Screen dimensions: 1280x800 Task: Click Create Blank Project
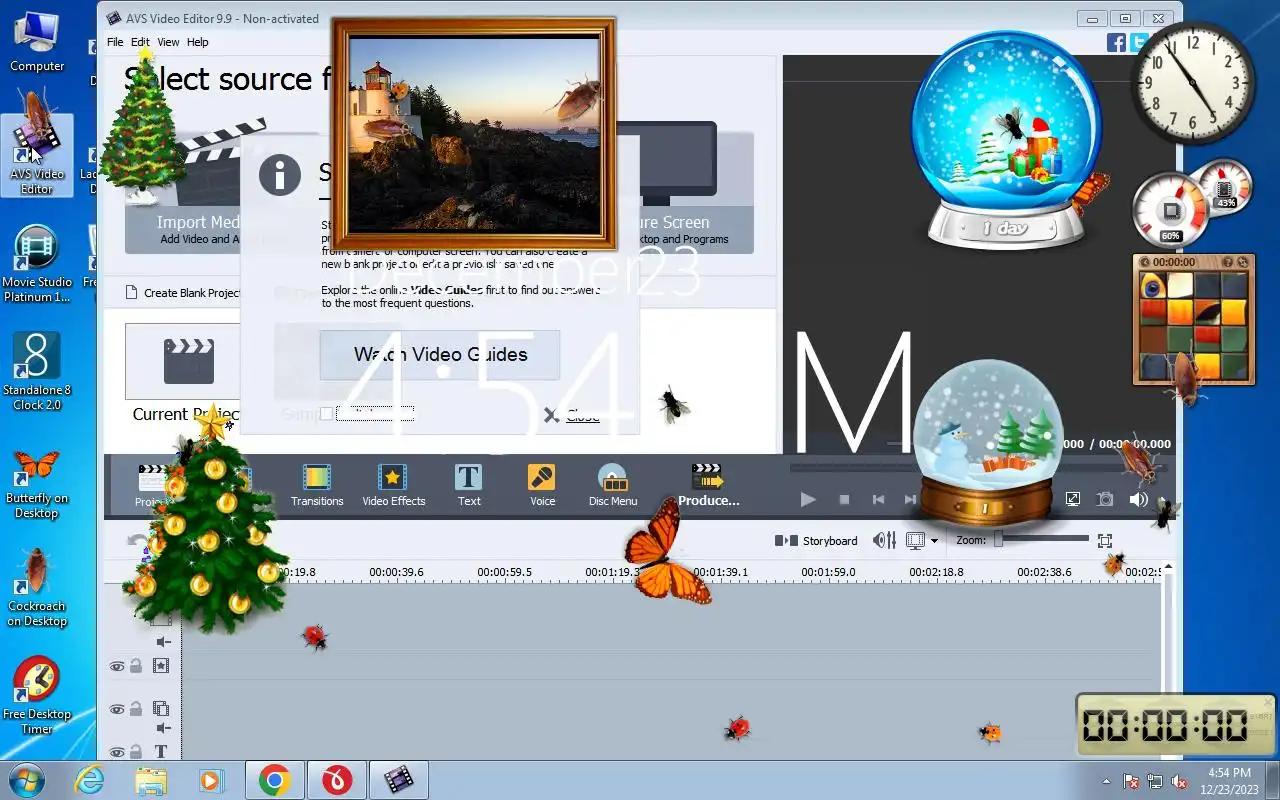pos(183,293)
